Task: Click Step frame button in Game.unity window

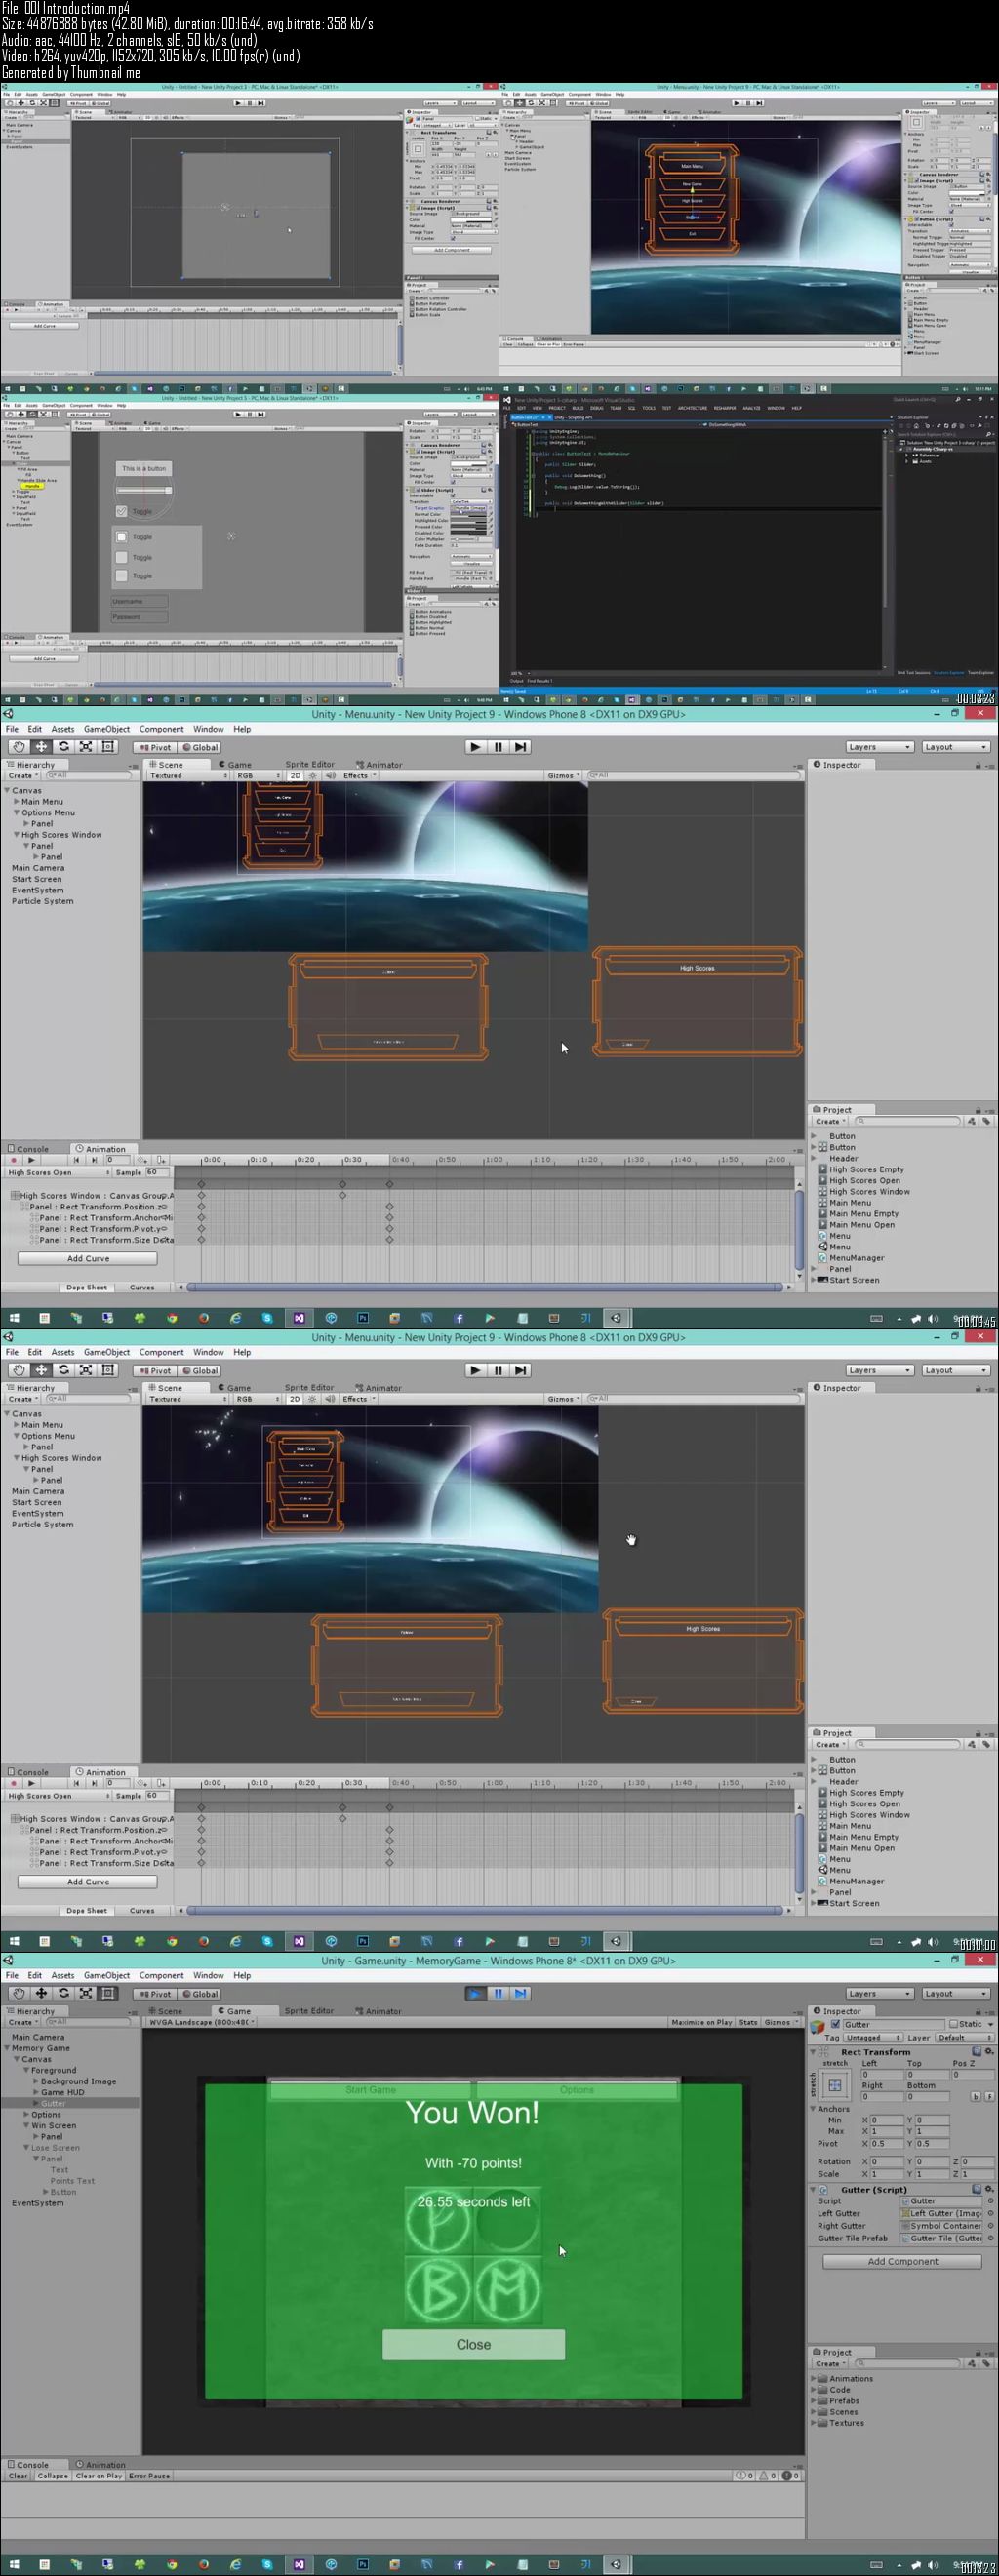Action: 520,1994
